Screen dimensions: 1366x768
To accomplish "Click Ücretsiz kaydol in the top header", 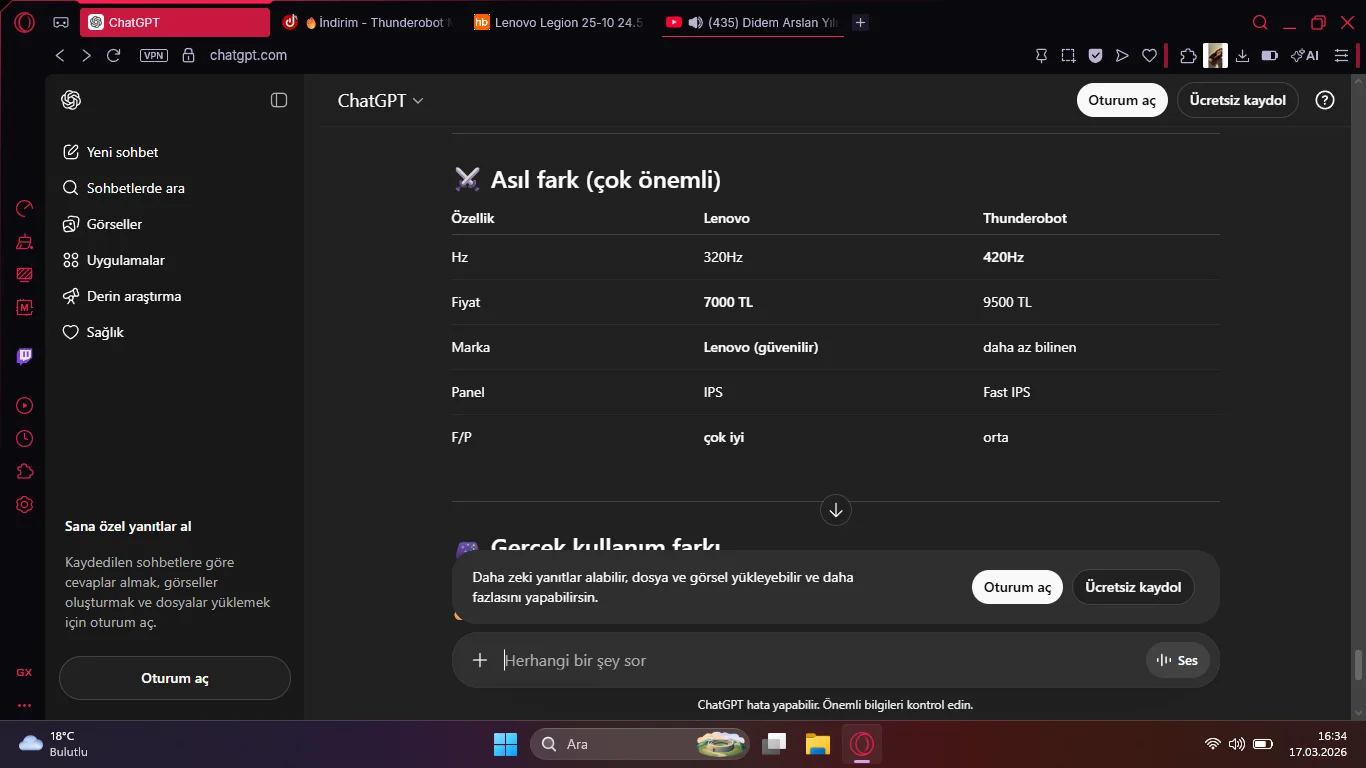I will (x=1238, y=100).
